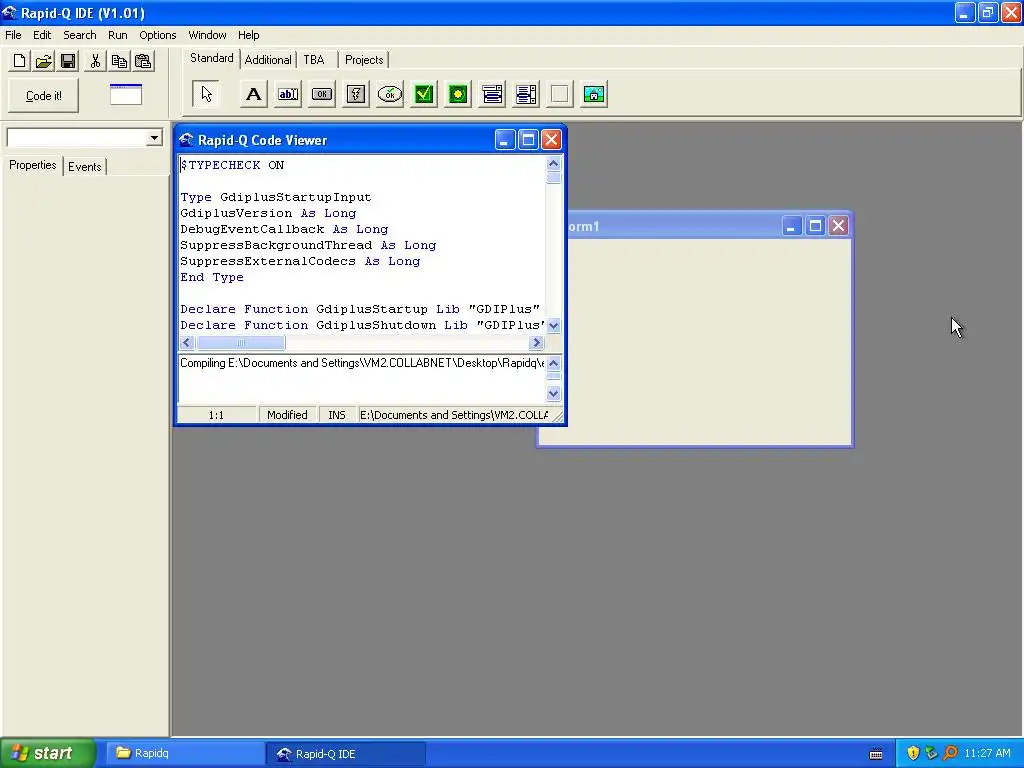Choose the Image picture component icon
Screen dimensions: 1024x768
coord(594,94)
